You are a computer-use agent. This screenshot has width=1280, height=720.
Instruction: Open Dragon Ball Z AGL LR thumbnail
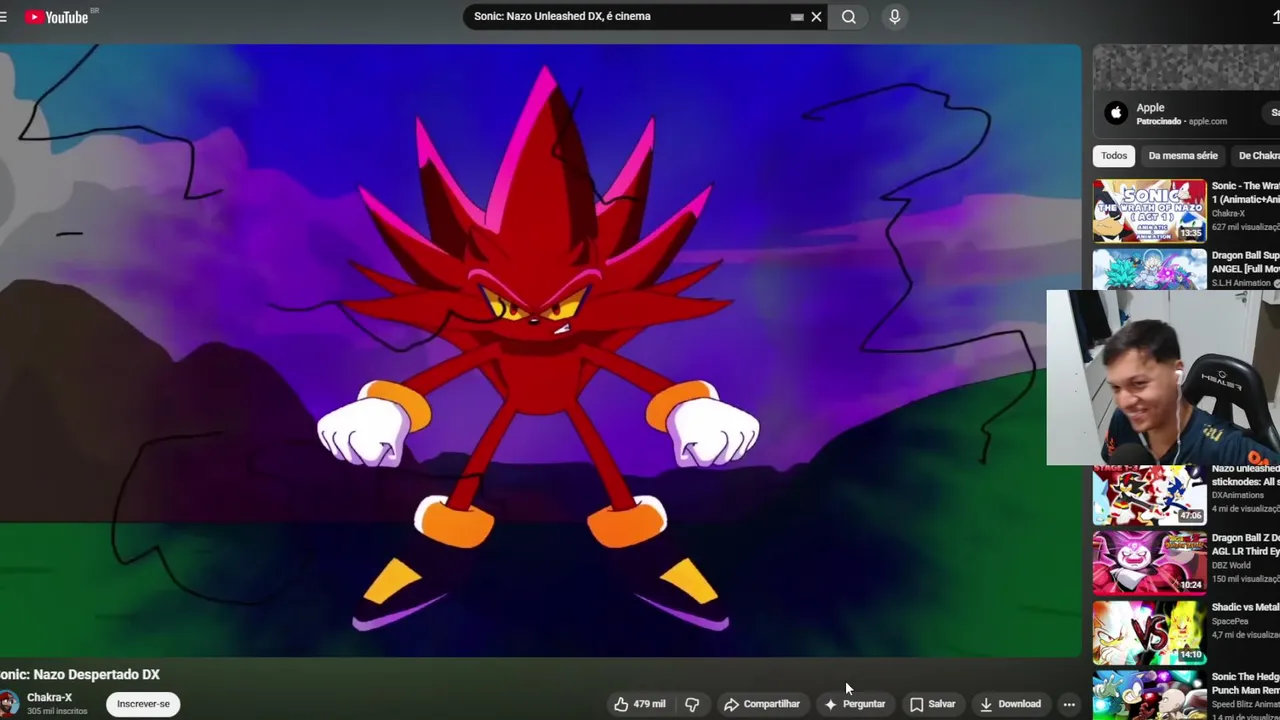coord(1149,563)
